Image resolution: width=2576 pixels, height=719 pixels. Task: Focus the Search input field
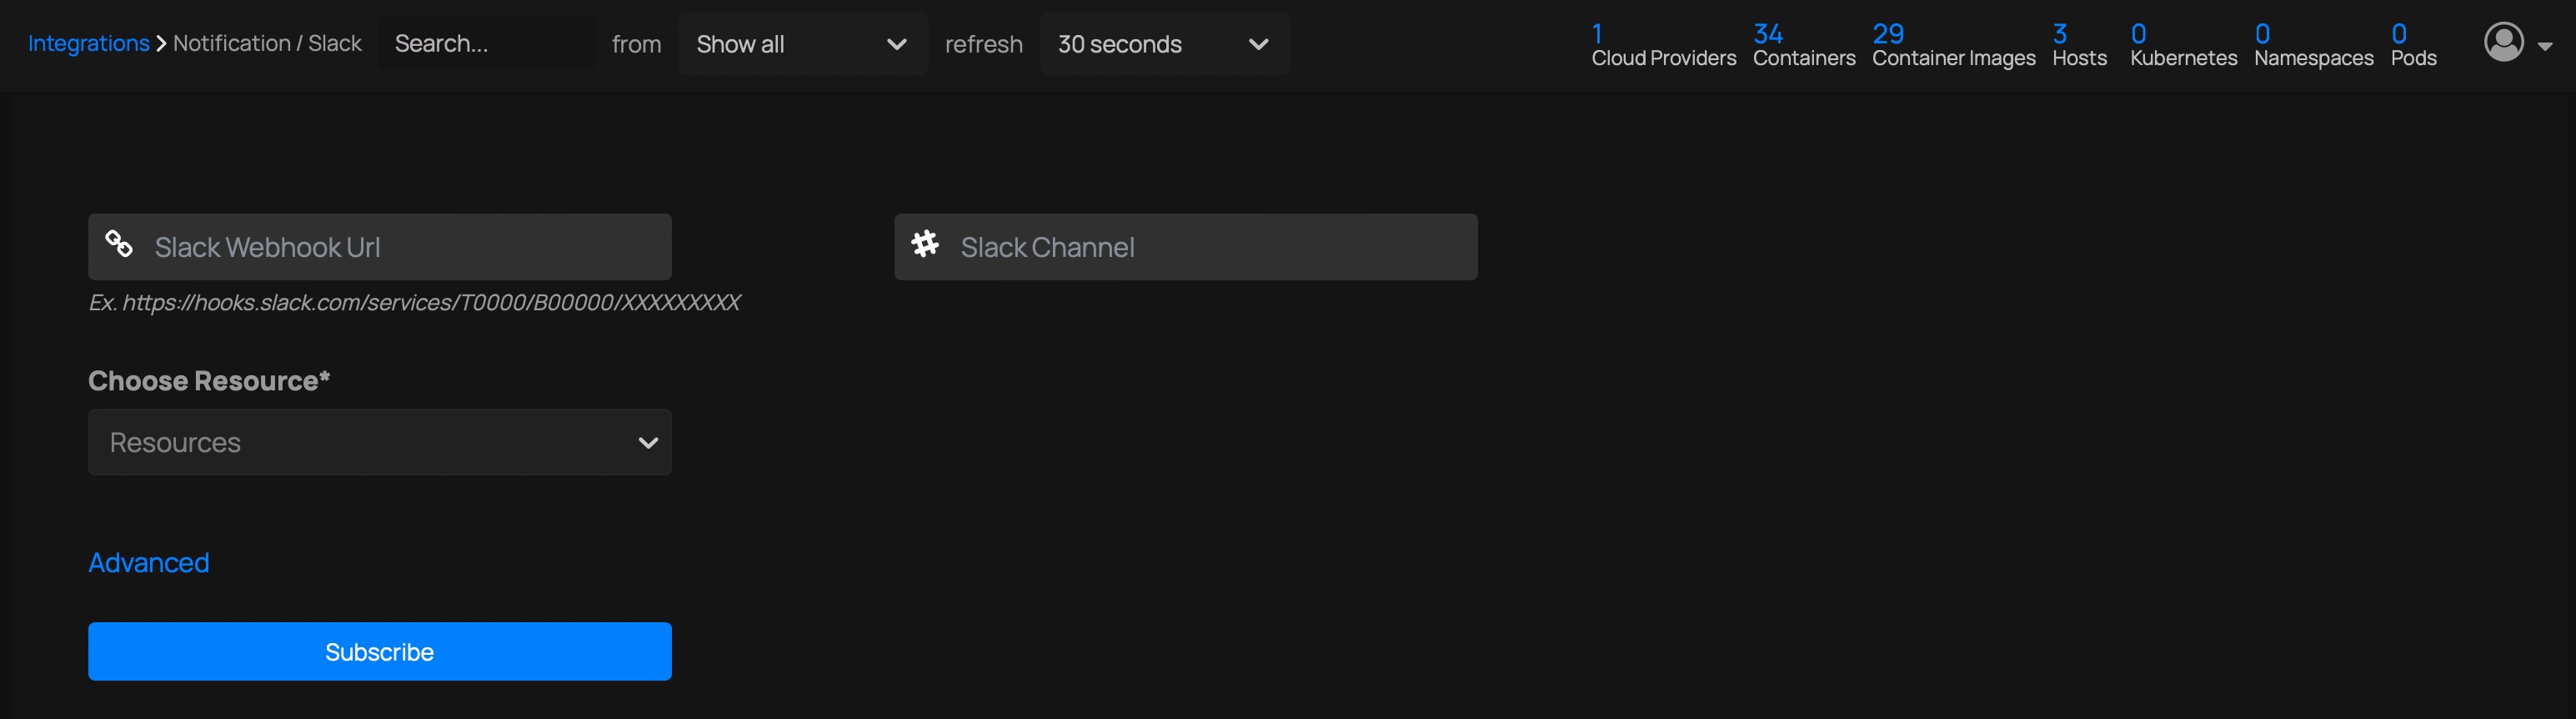click(x=487, y=44)
